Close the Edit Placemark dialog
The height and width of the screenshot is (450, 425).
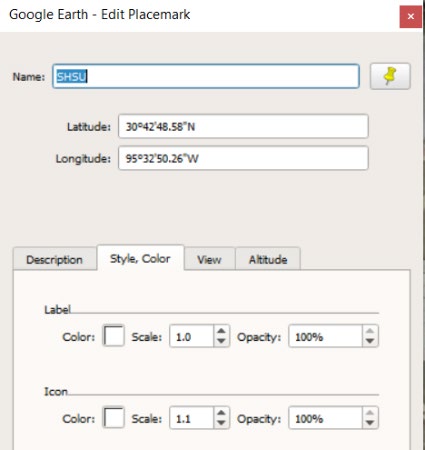click(x=411, y=16)
